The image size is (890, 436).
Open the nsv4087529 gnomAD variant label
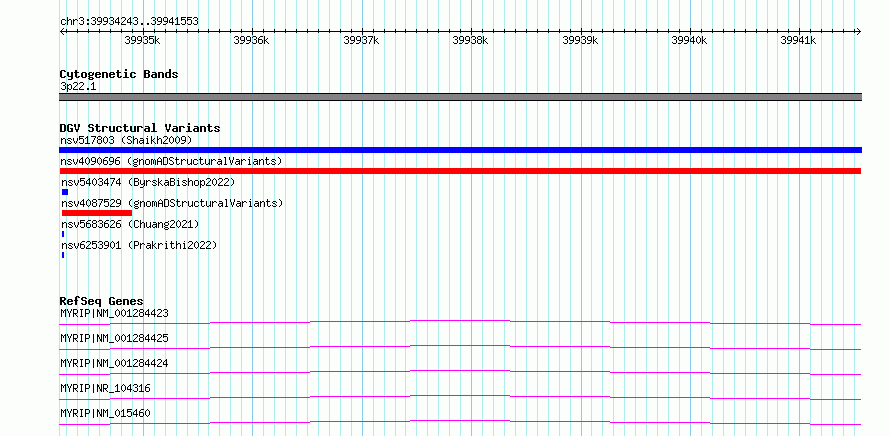coord(172,203)
